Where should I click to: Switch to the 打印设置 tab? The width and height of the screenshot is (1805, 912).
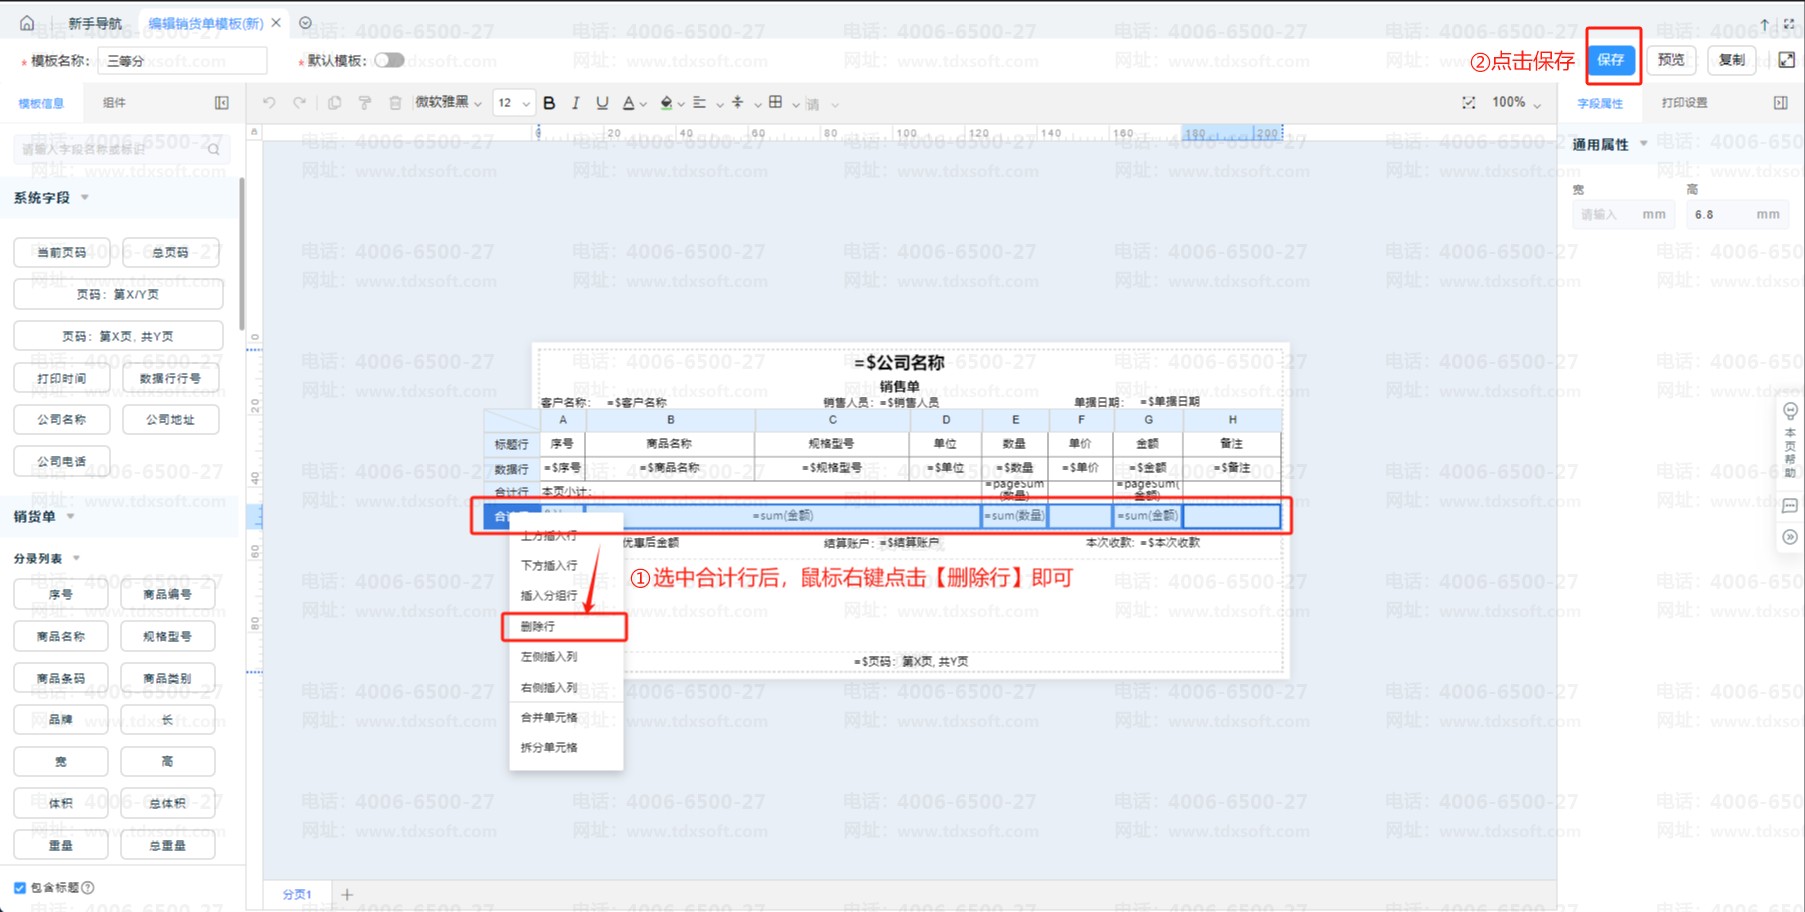[x=1684, y=103]
